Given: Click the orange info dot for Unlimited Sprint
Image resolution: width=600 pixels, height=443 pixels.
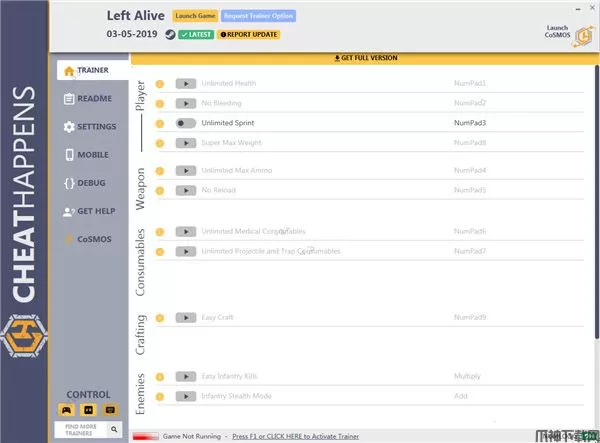Looking at the screenshot, I should tap(160, 124).
